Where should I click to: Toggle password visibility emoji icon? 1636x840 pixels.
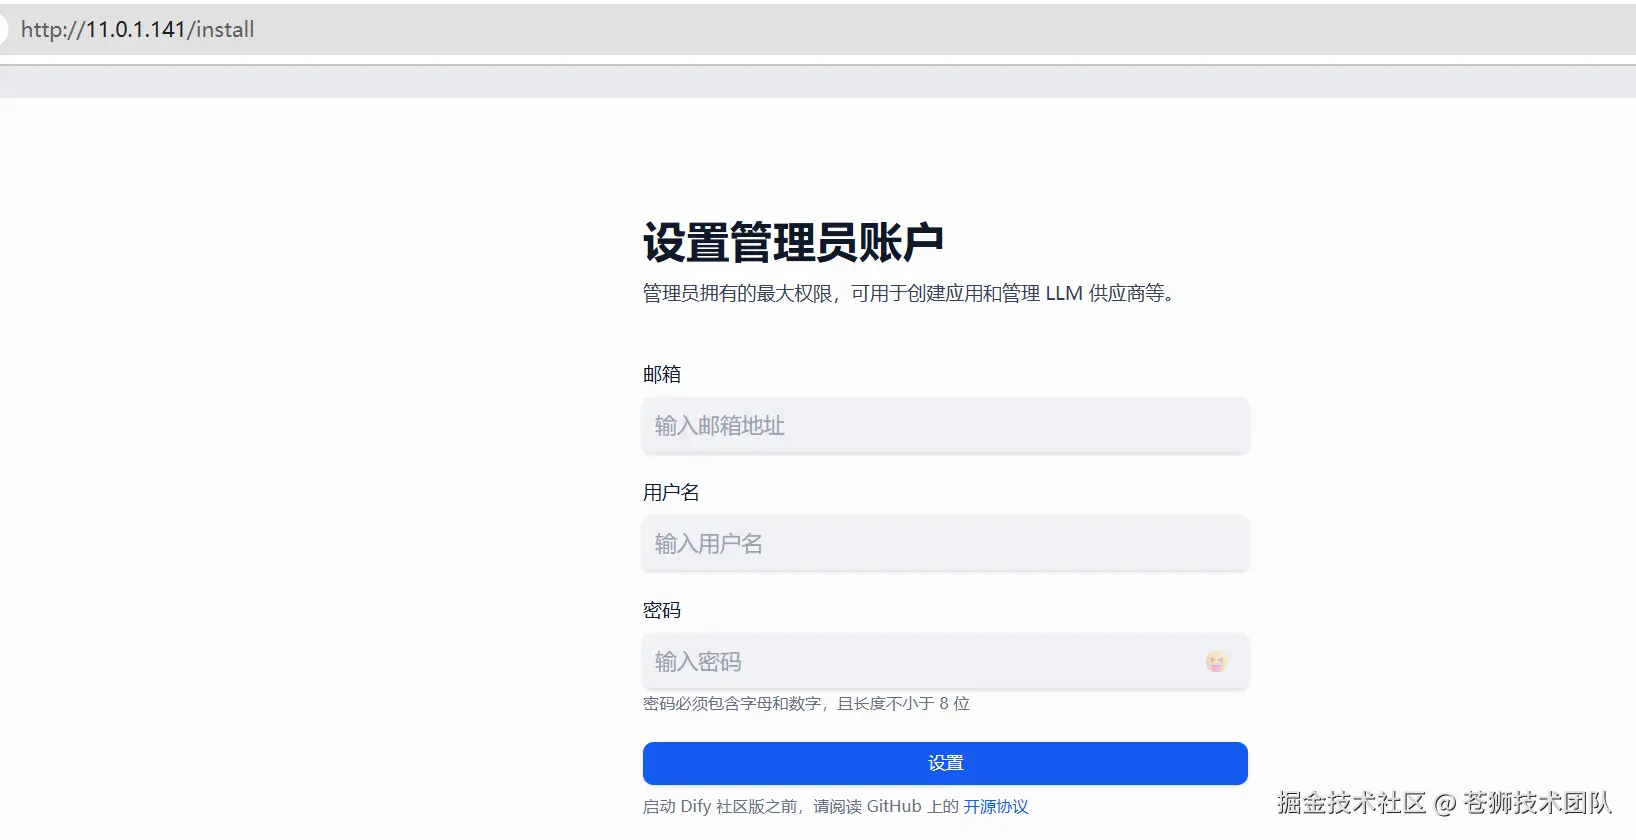(1216, 661)
